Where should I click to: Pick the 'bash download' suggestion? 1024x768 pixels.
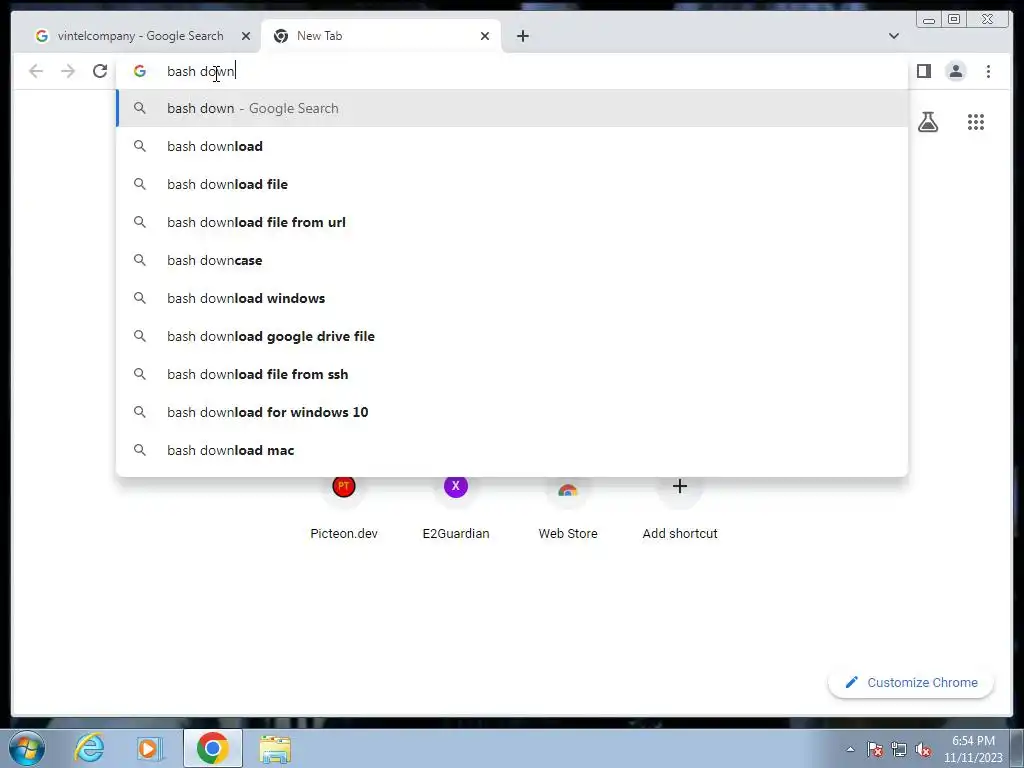512,146
